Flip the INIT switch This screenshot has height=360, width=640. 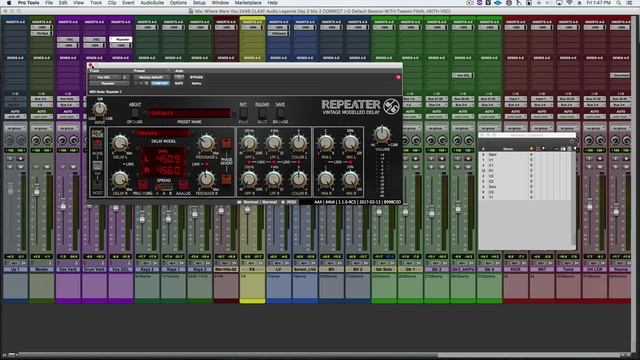click(243, 113)
